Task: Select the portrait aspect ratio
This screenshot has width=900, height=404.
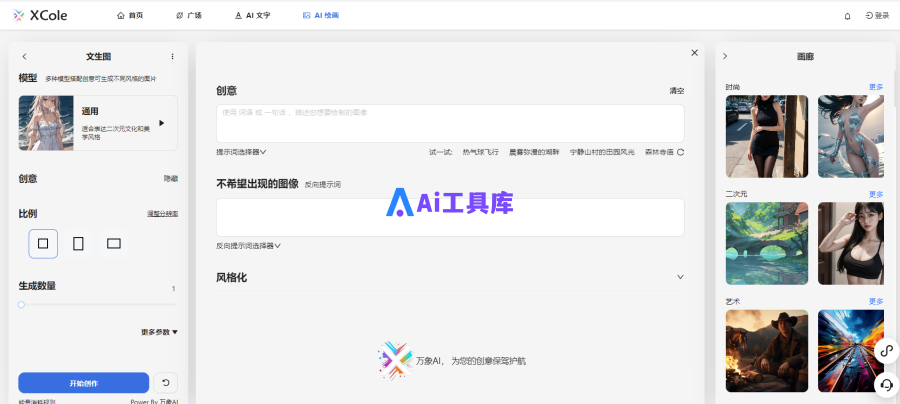Action: pyautogui.click(x=79, y=243)
